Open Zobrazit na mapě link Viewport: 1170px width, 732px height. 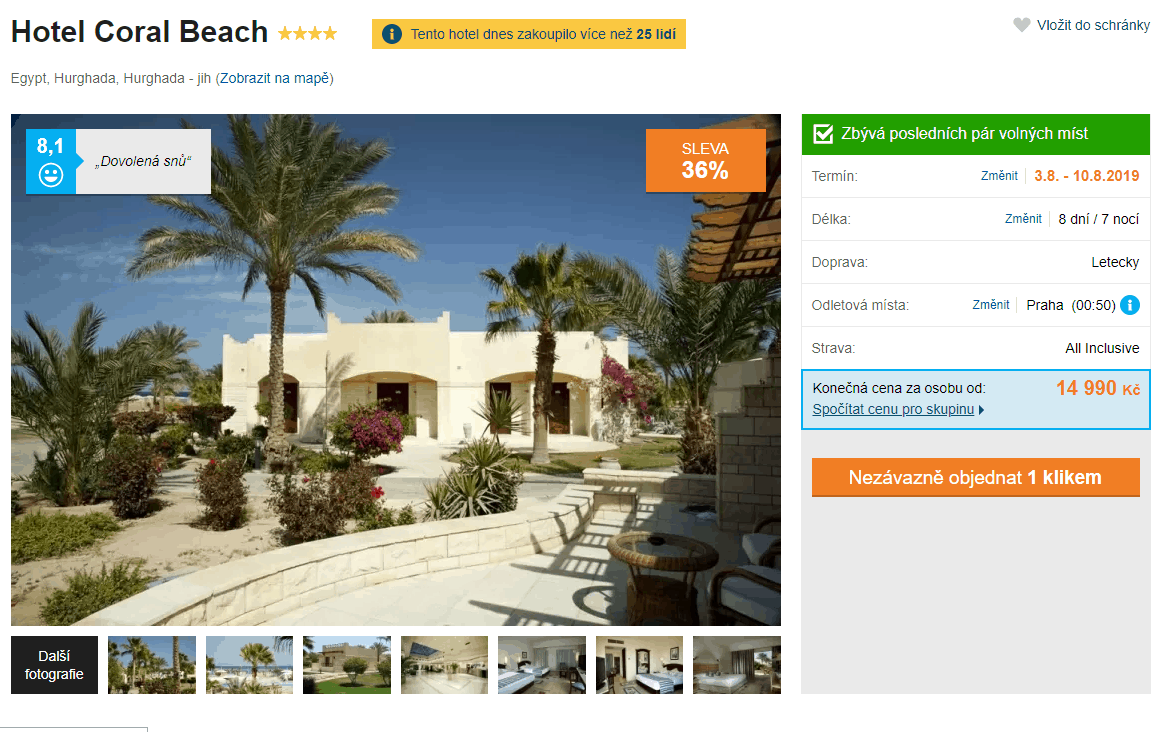[x=275, y=78]
